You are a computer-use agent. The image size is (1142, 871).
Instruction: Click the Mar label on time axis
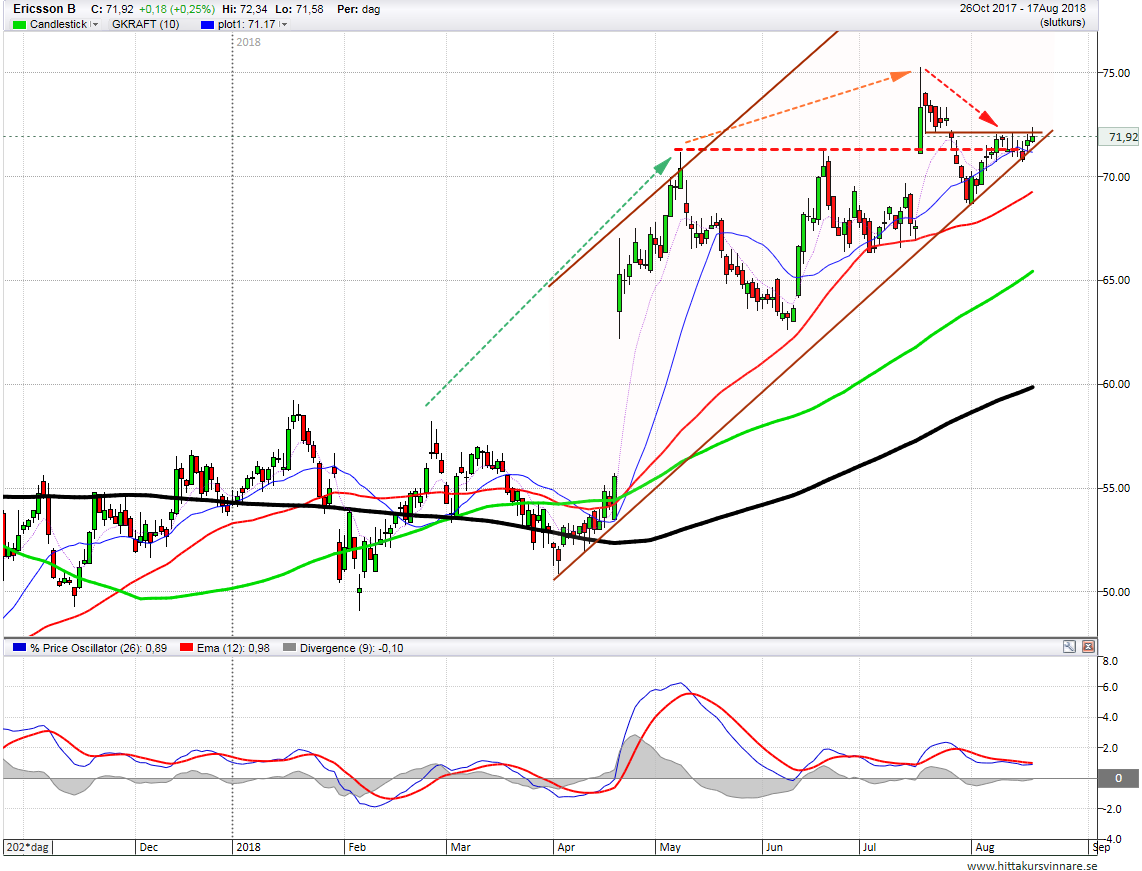point(460,847)
